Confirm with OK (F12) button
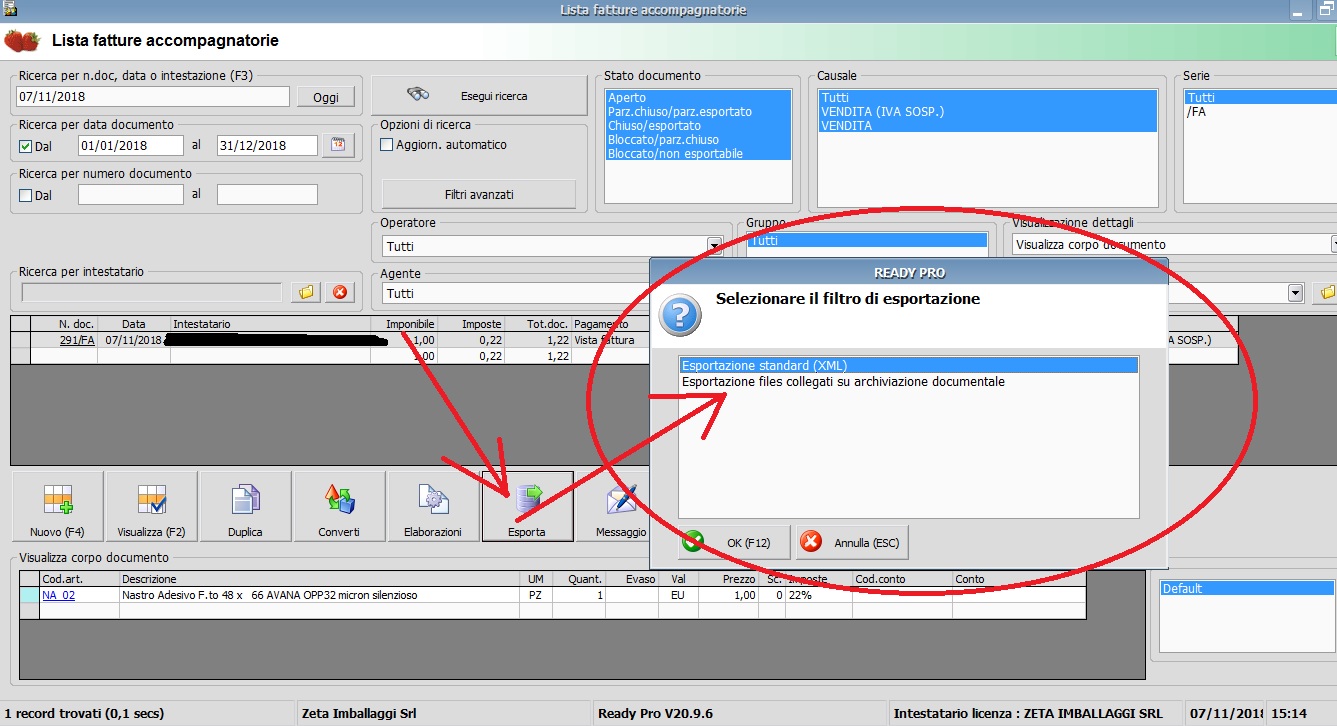The width and height of the screenshot is (1337, 726). pos(734,543)
